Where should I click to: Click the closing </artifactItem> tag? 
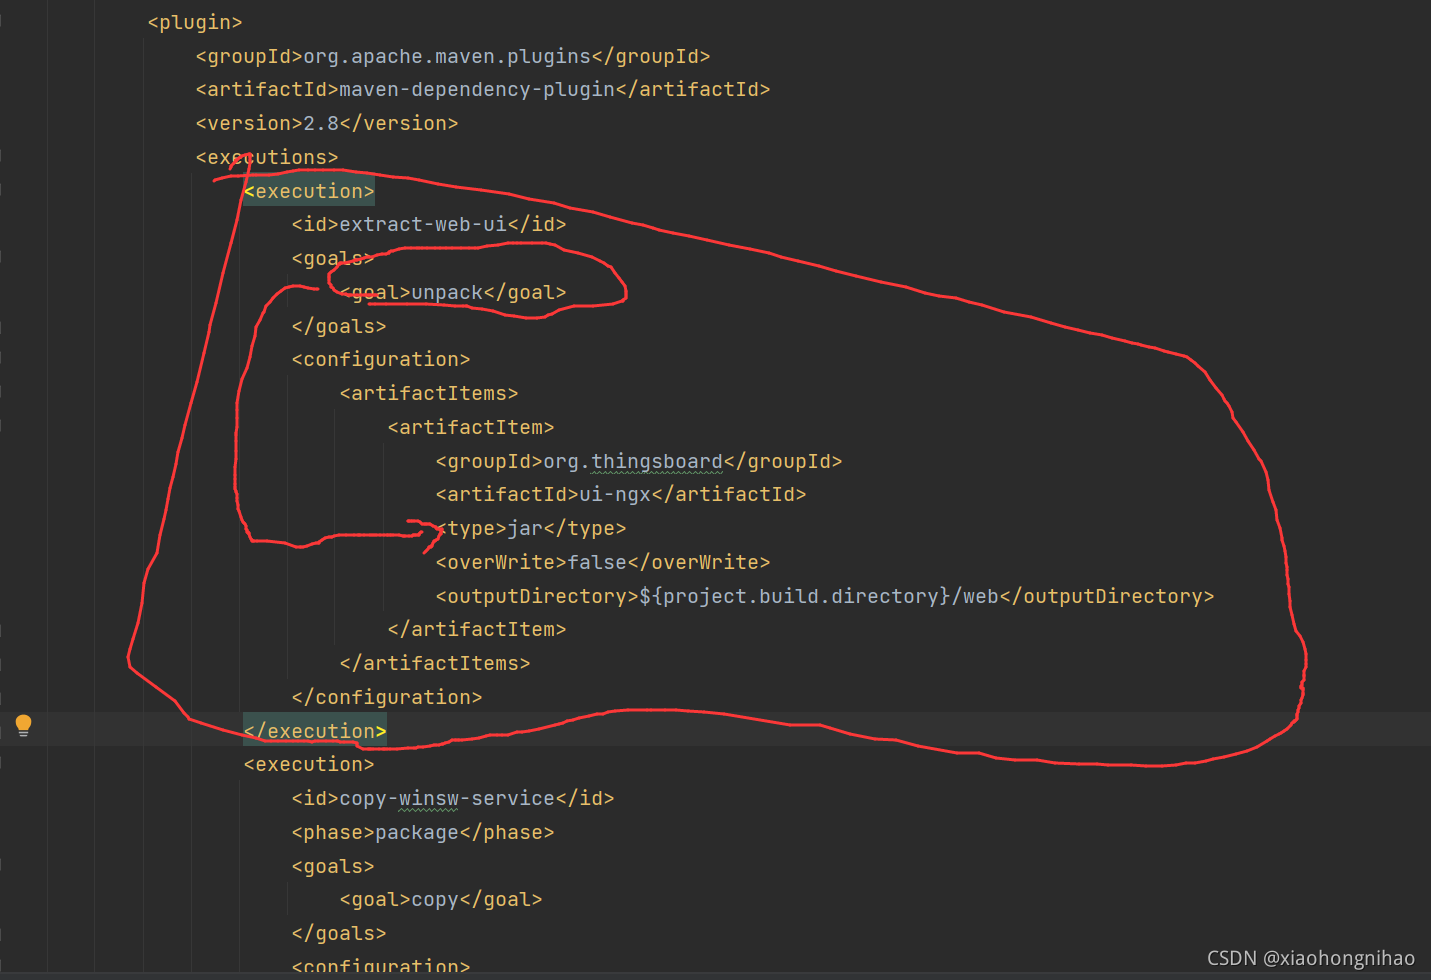(477, 629)
